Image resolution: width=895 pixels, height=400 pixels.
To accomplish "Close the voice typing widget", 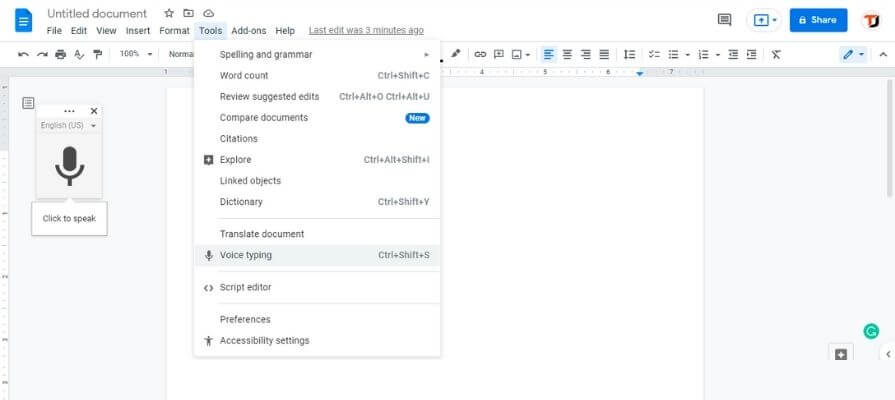I will 94,111.
